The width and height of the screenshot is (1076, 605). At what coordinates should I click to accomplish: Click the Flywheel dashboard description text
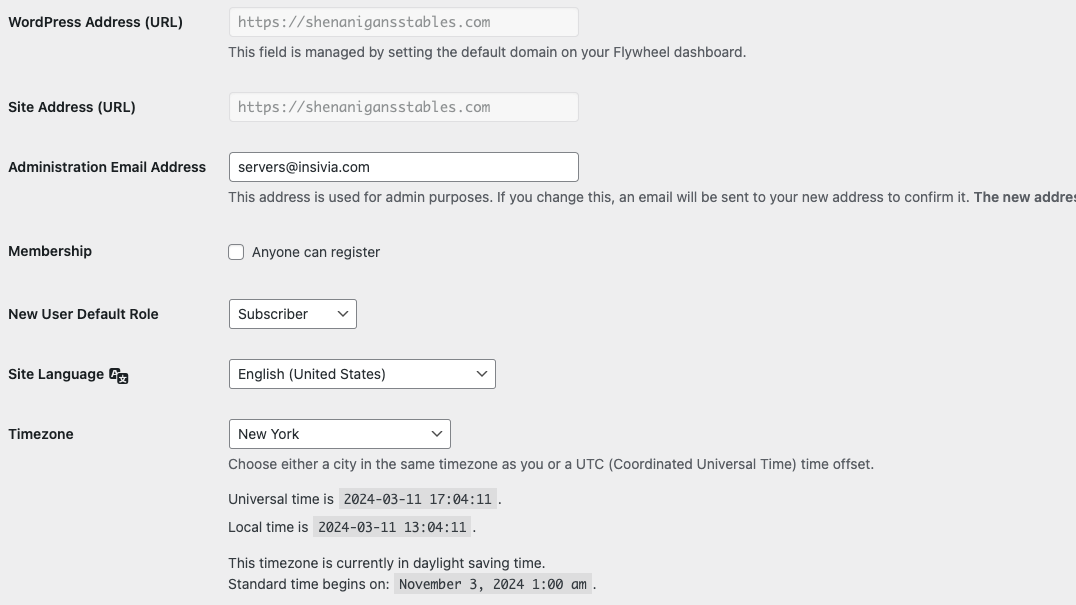coord(487,52)
